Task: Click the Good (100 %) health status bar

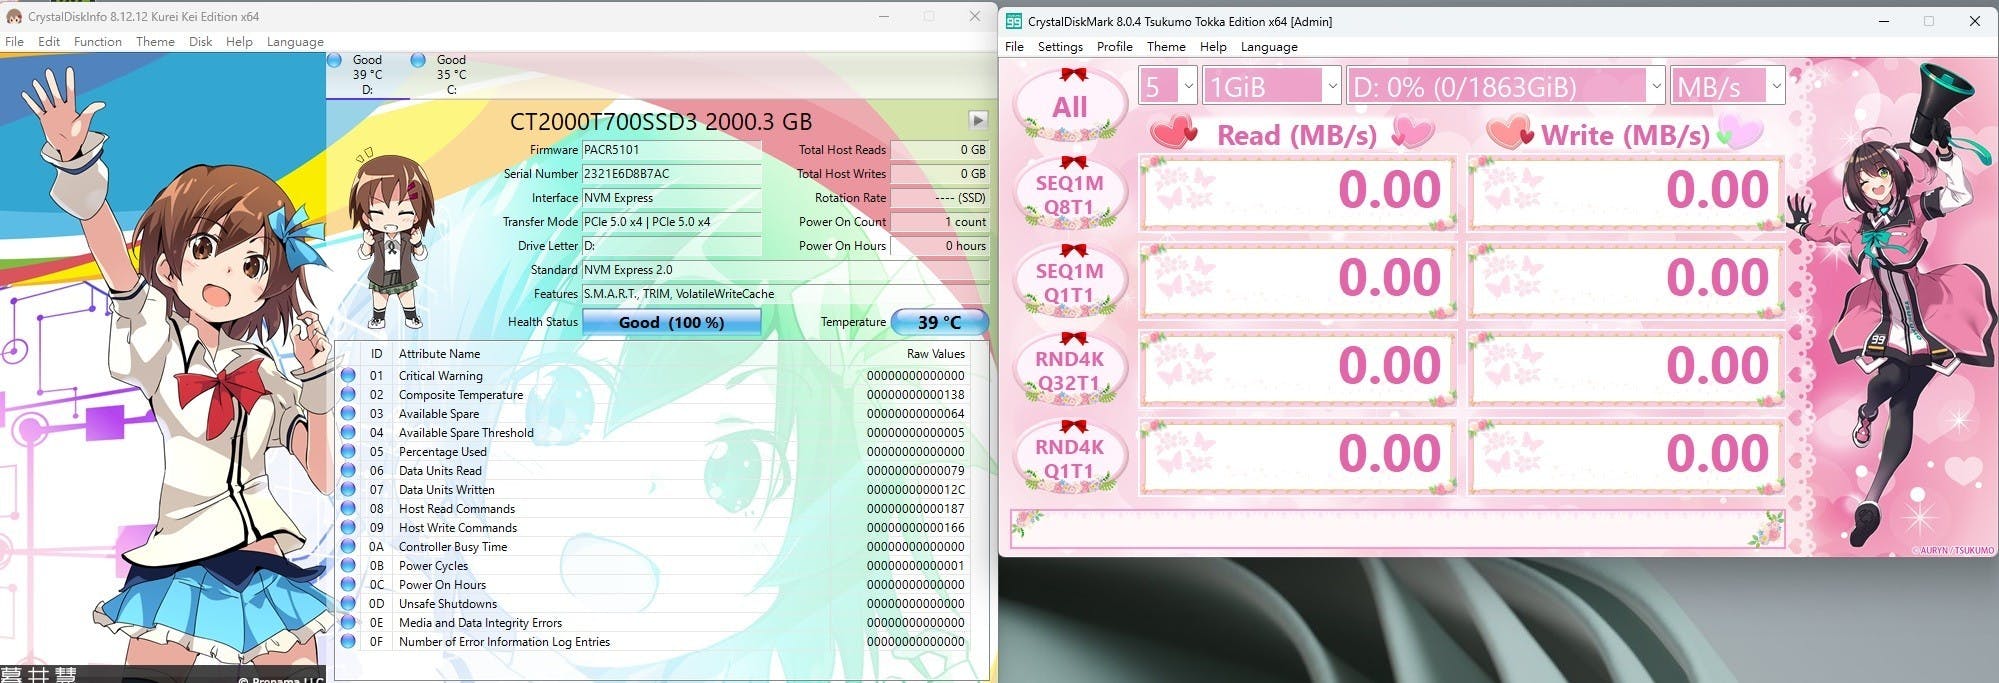Action: (x=671, y=322)
